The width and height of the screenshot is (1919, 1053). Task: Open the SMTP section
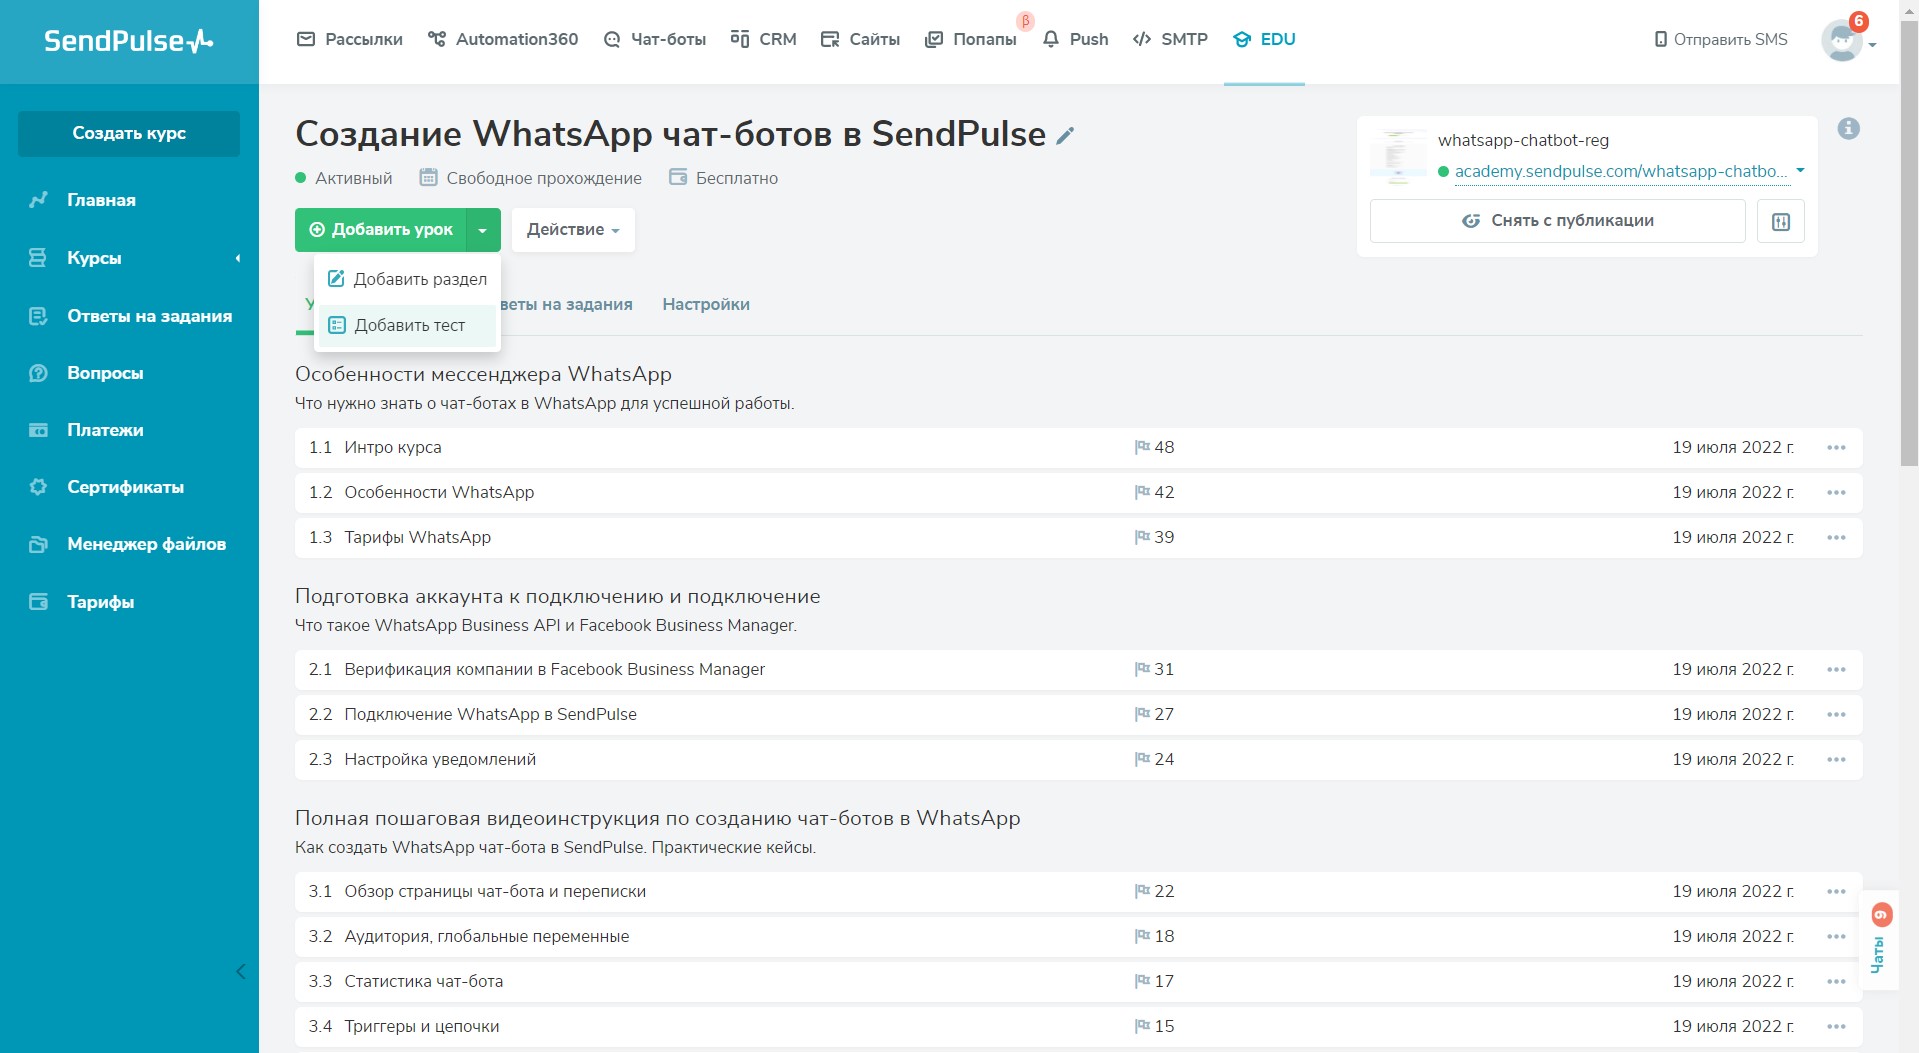(1170, 39)
